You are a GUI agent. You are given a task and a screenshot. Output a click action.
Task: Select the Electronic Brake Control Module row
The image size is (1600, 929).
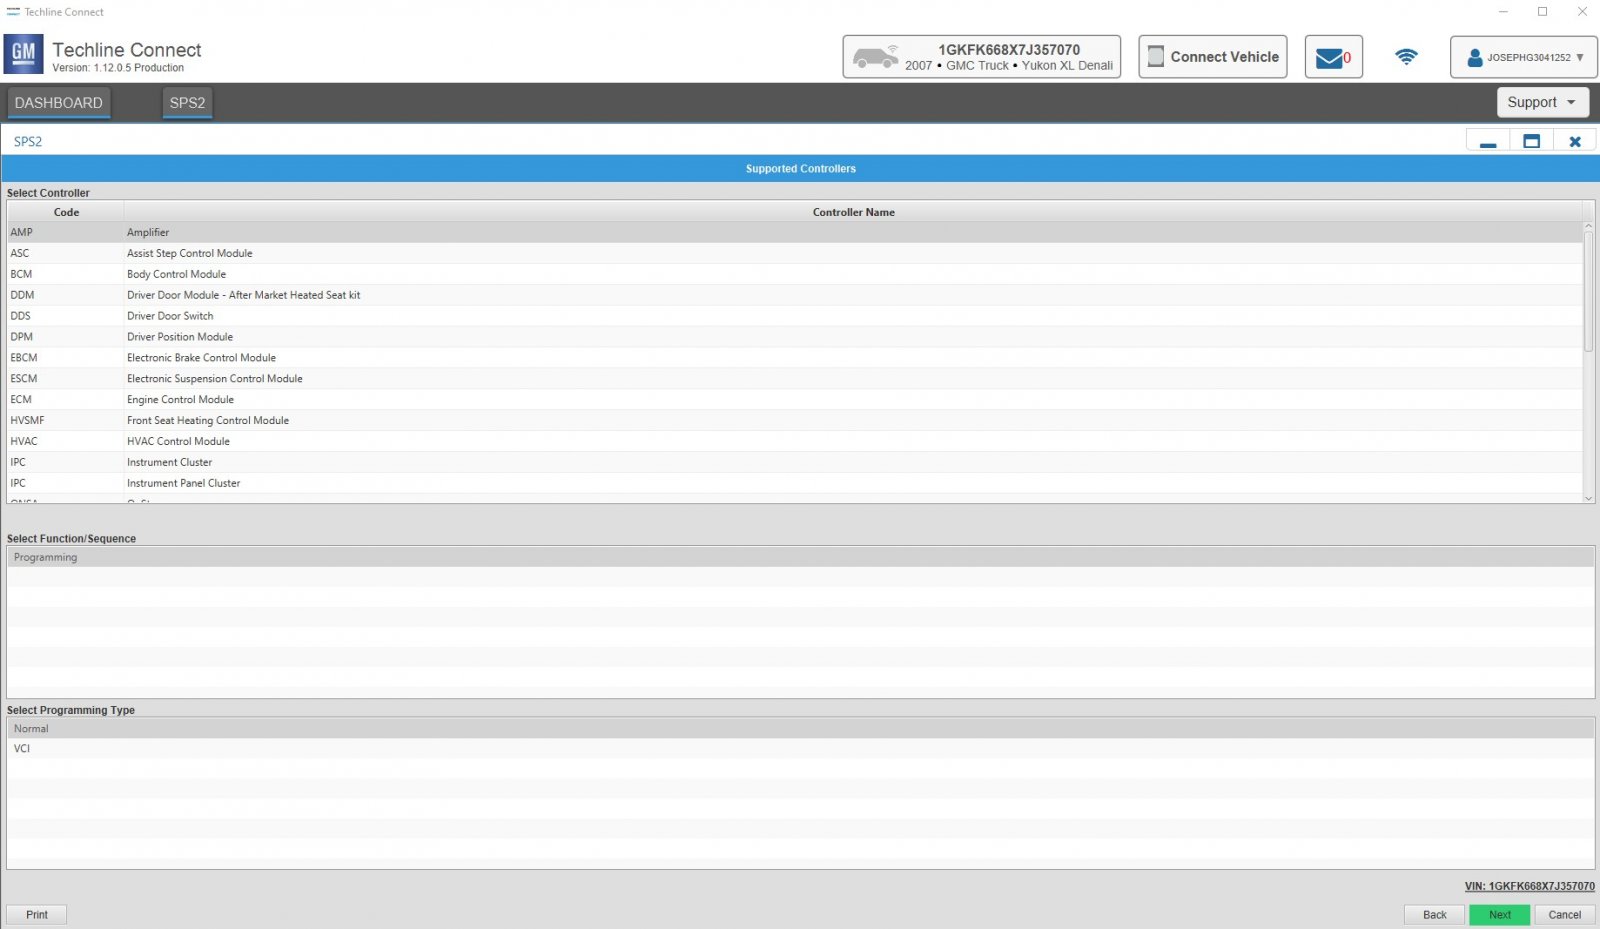click(x=795, y=358)
